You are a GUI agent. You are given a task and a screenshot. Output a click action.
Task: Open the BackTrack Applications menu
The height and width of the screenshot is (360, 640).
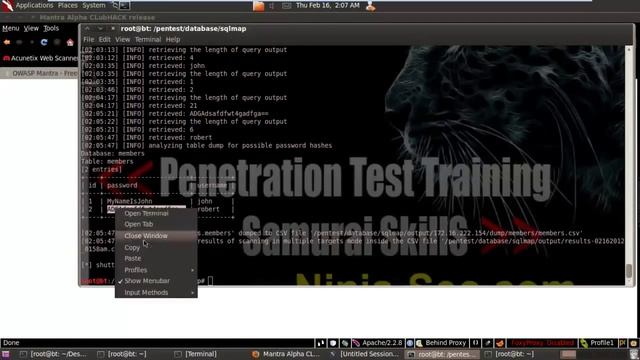click(x=34, y=5)
